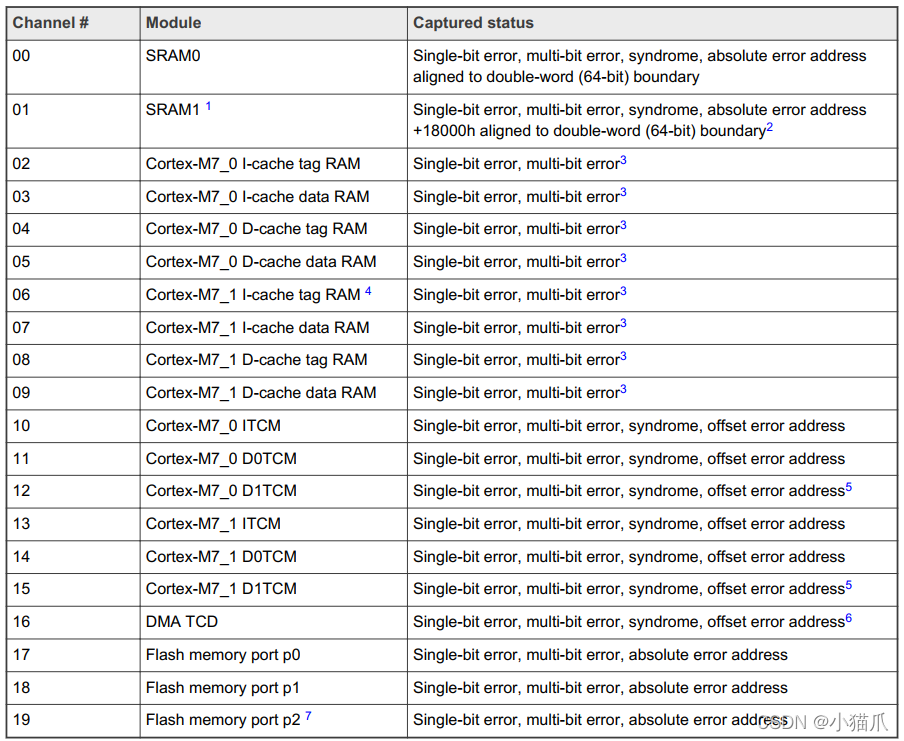Click 'Flash memory port p1' text
Image resolution: width=904 pixels, height=741 pixels.
(223, 688)
